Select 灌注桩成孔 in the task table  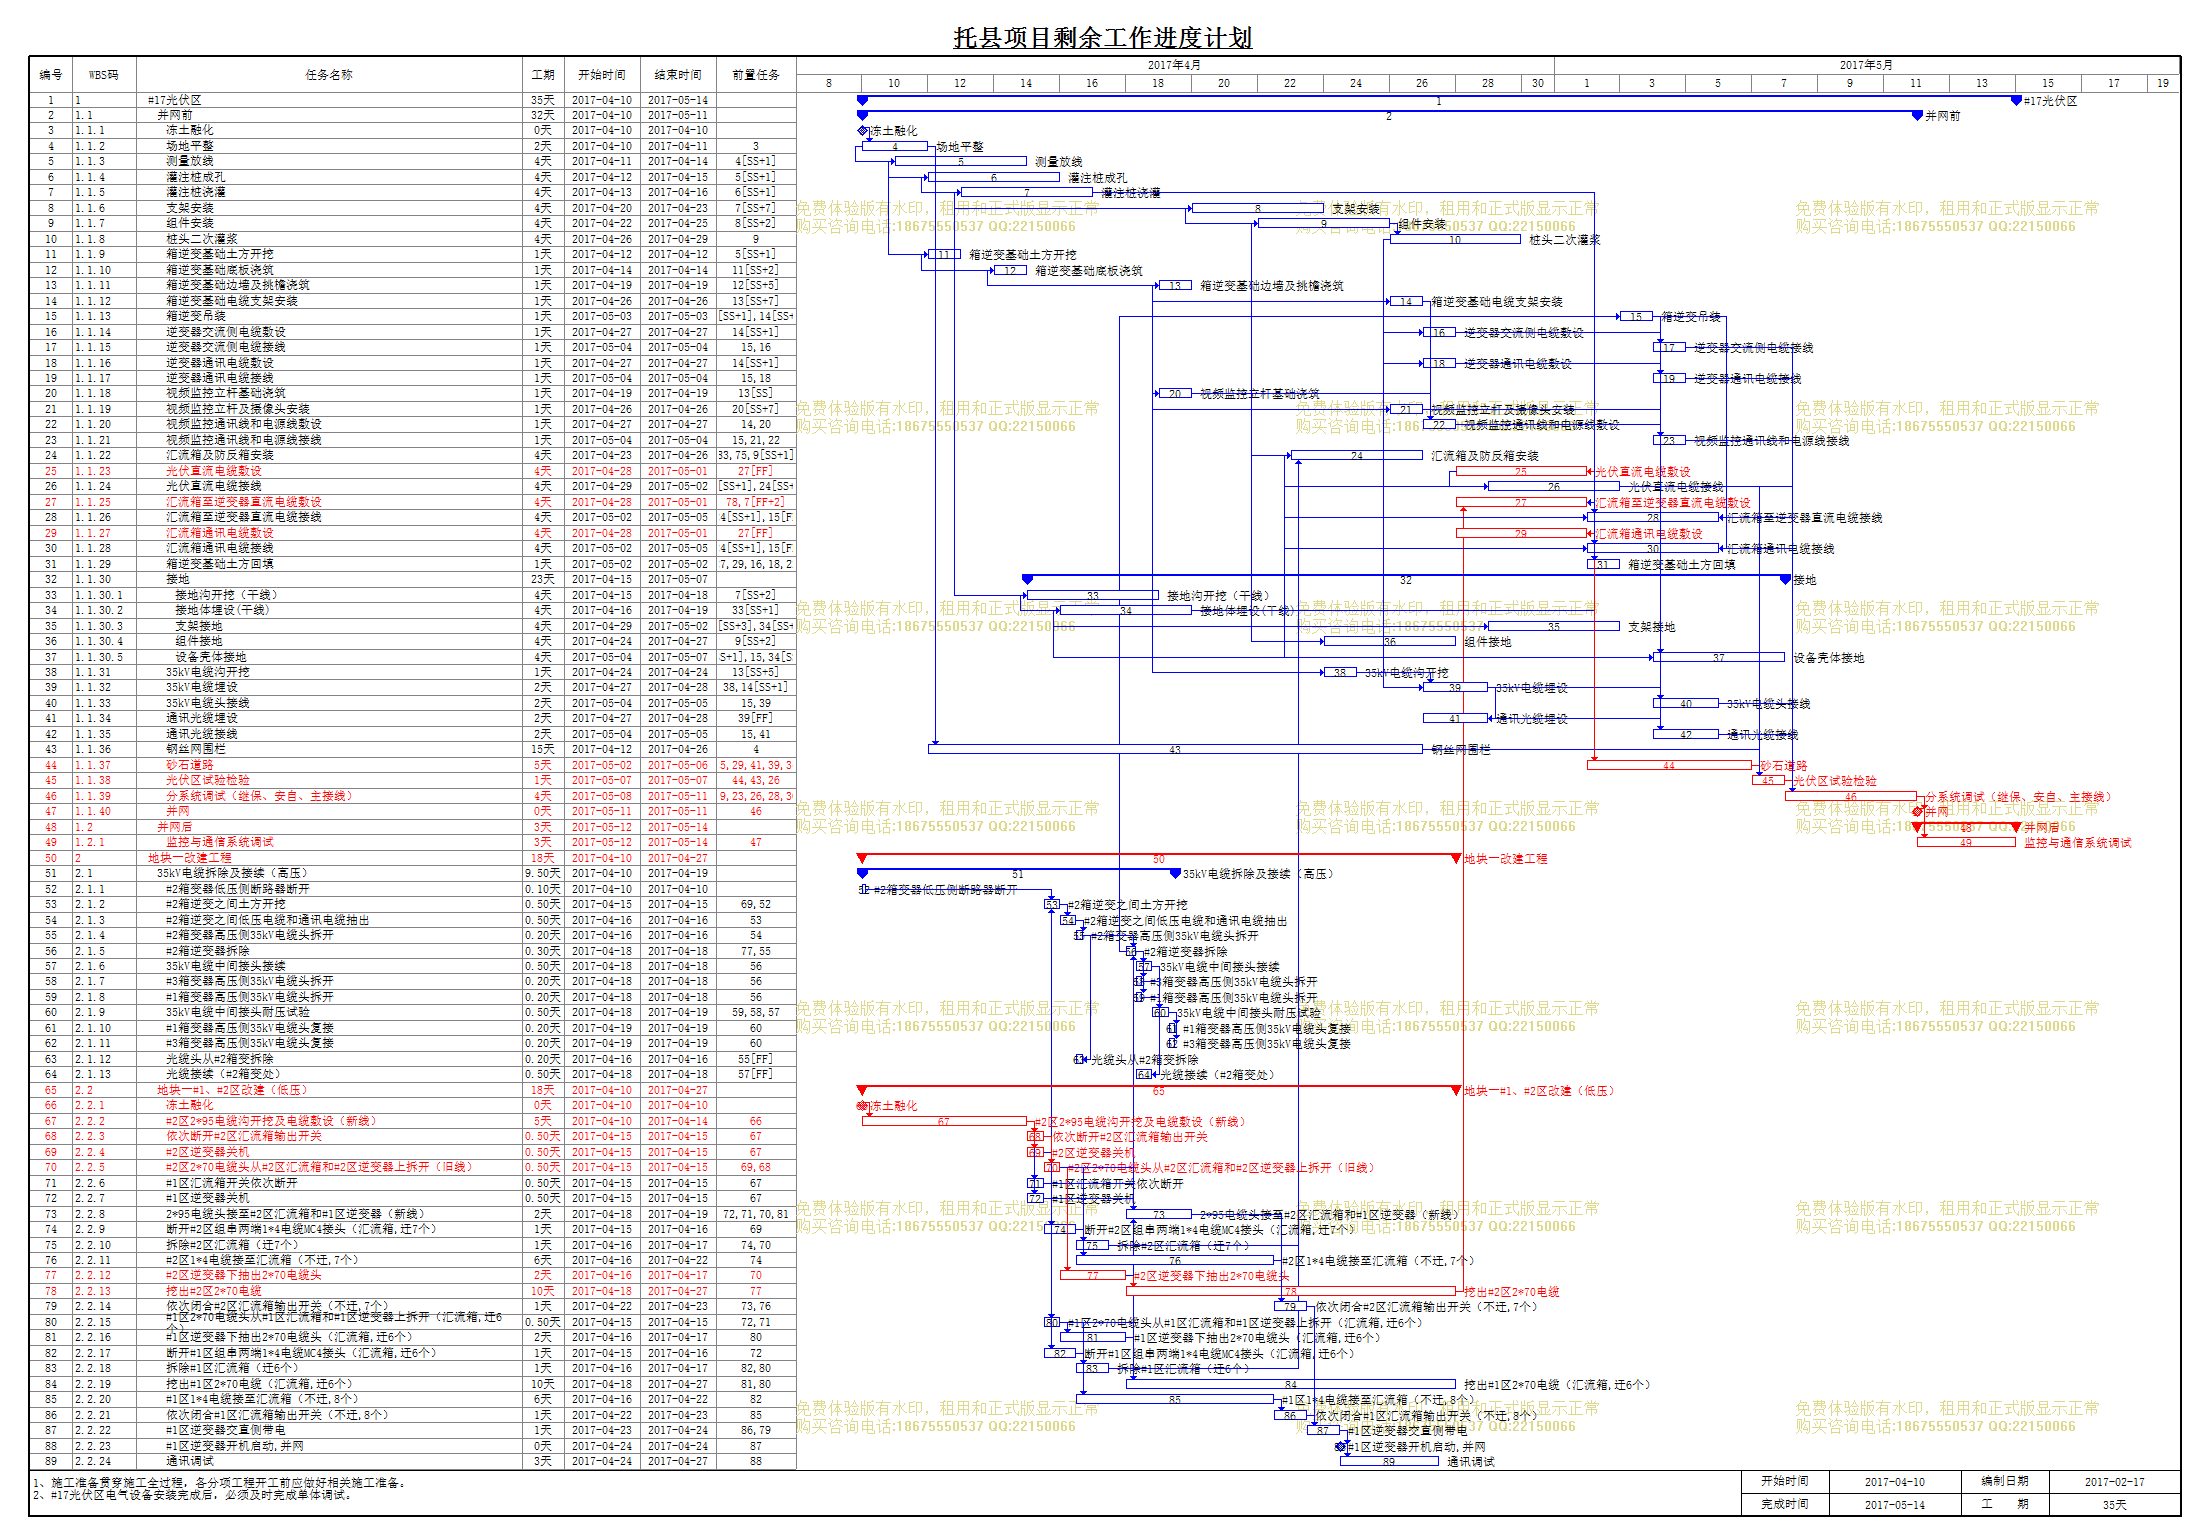[196, 177]
